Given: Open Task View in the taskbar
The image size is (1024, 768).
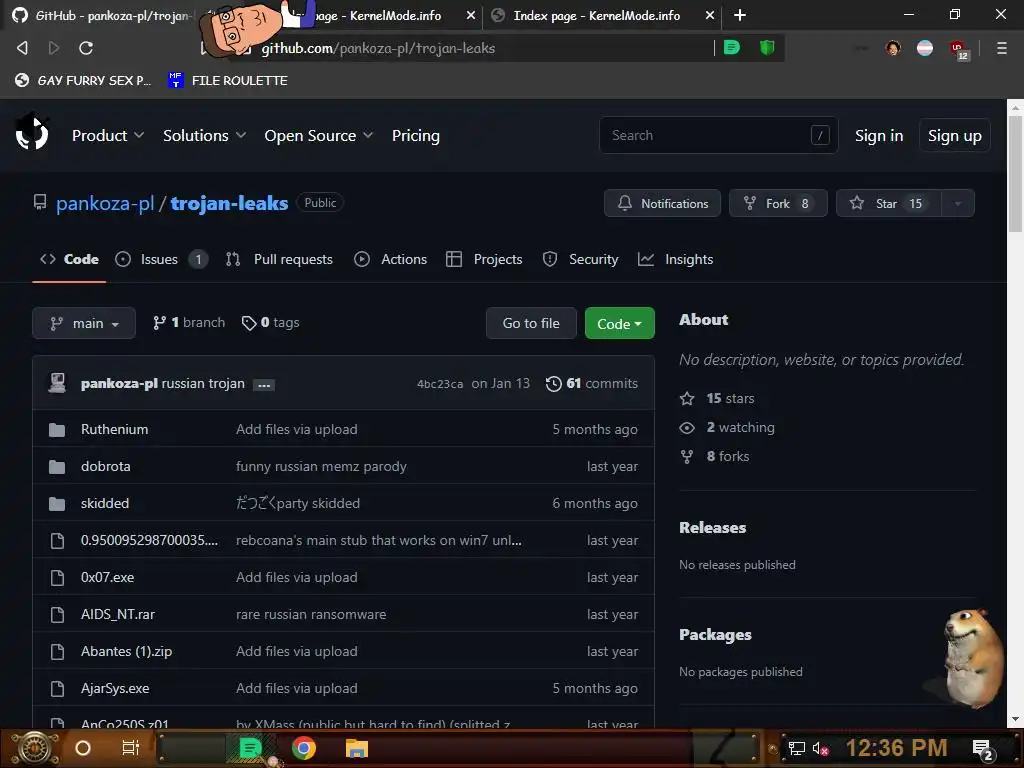Looking at the screenshot, I should (x=131, y=748).
